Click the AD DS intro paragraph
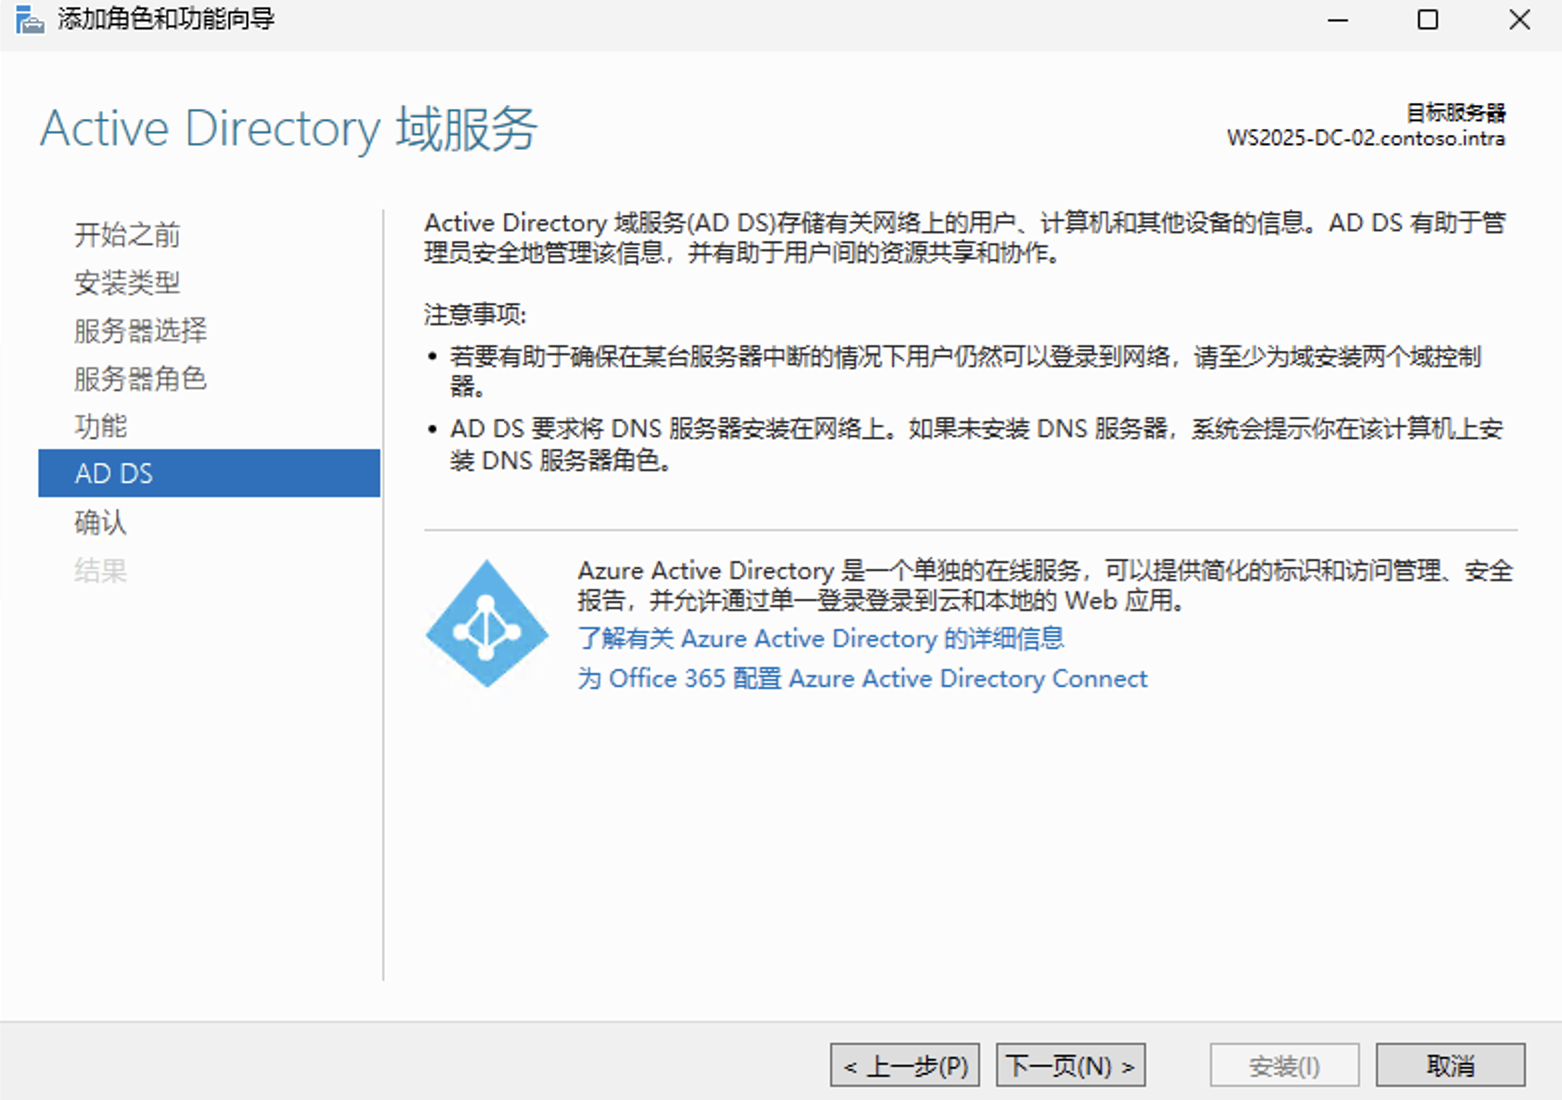Screen dimensions: 1562x1100 click(x=965, y=237)
